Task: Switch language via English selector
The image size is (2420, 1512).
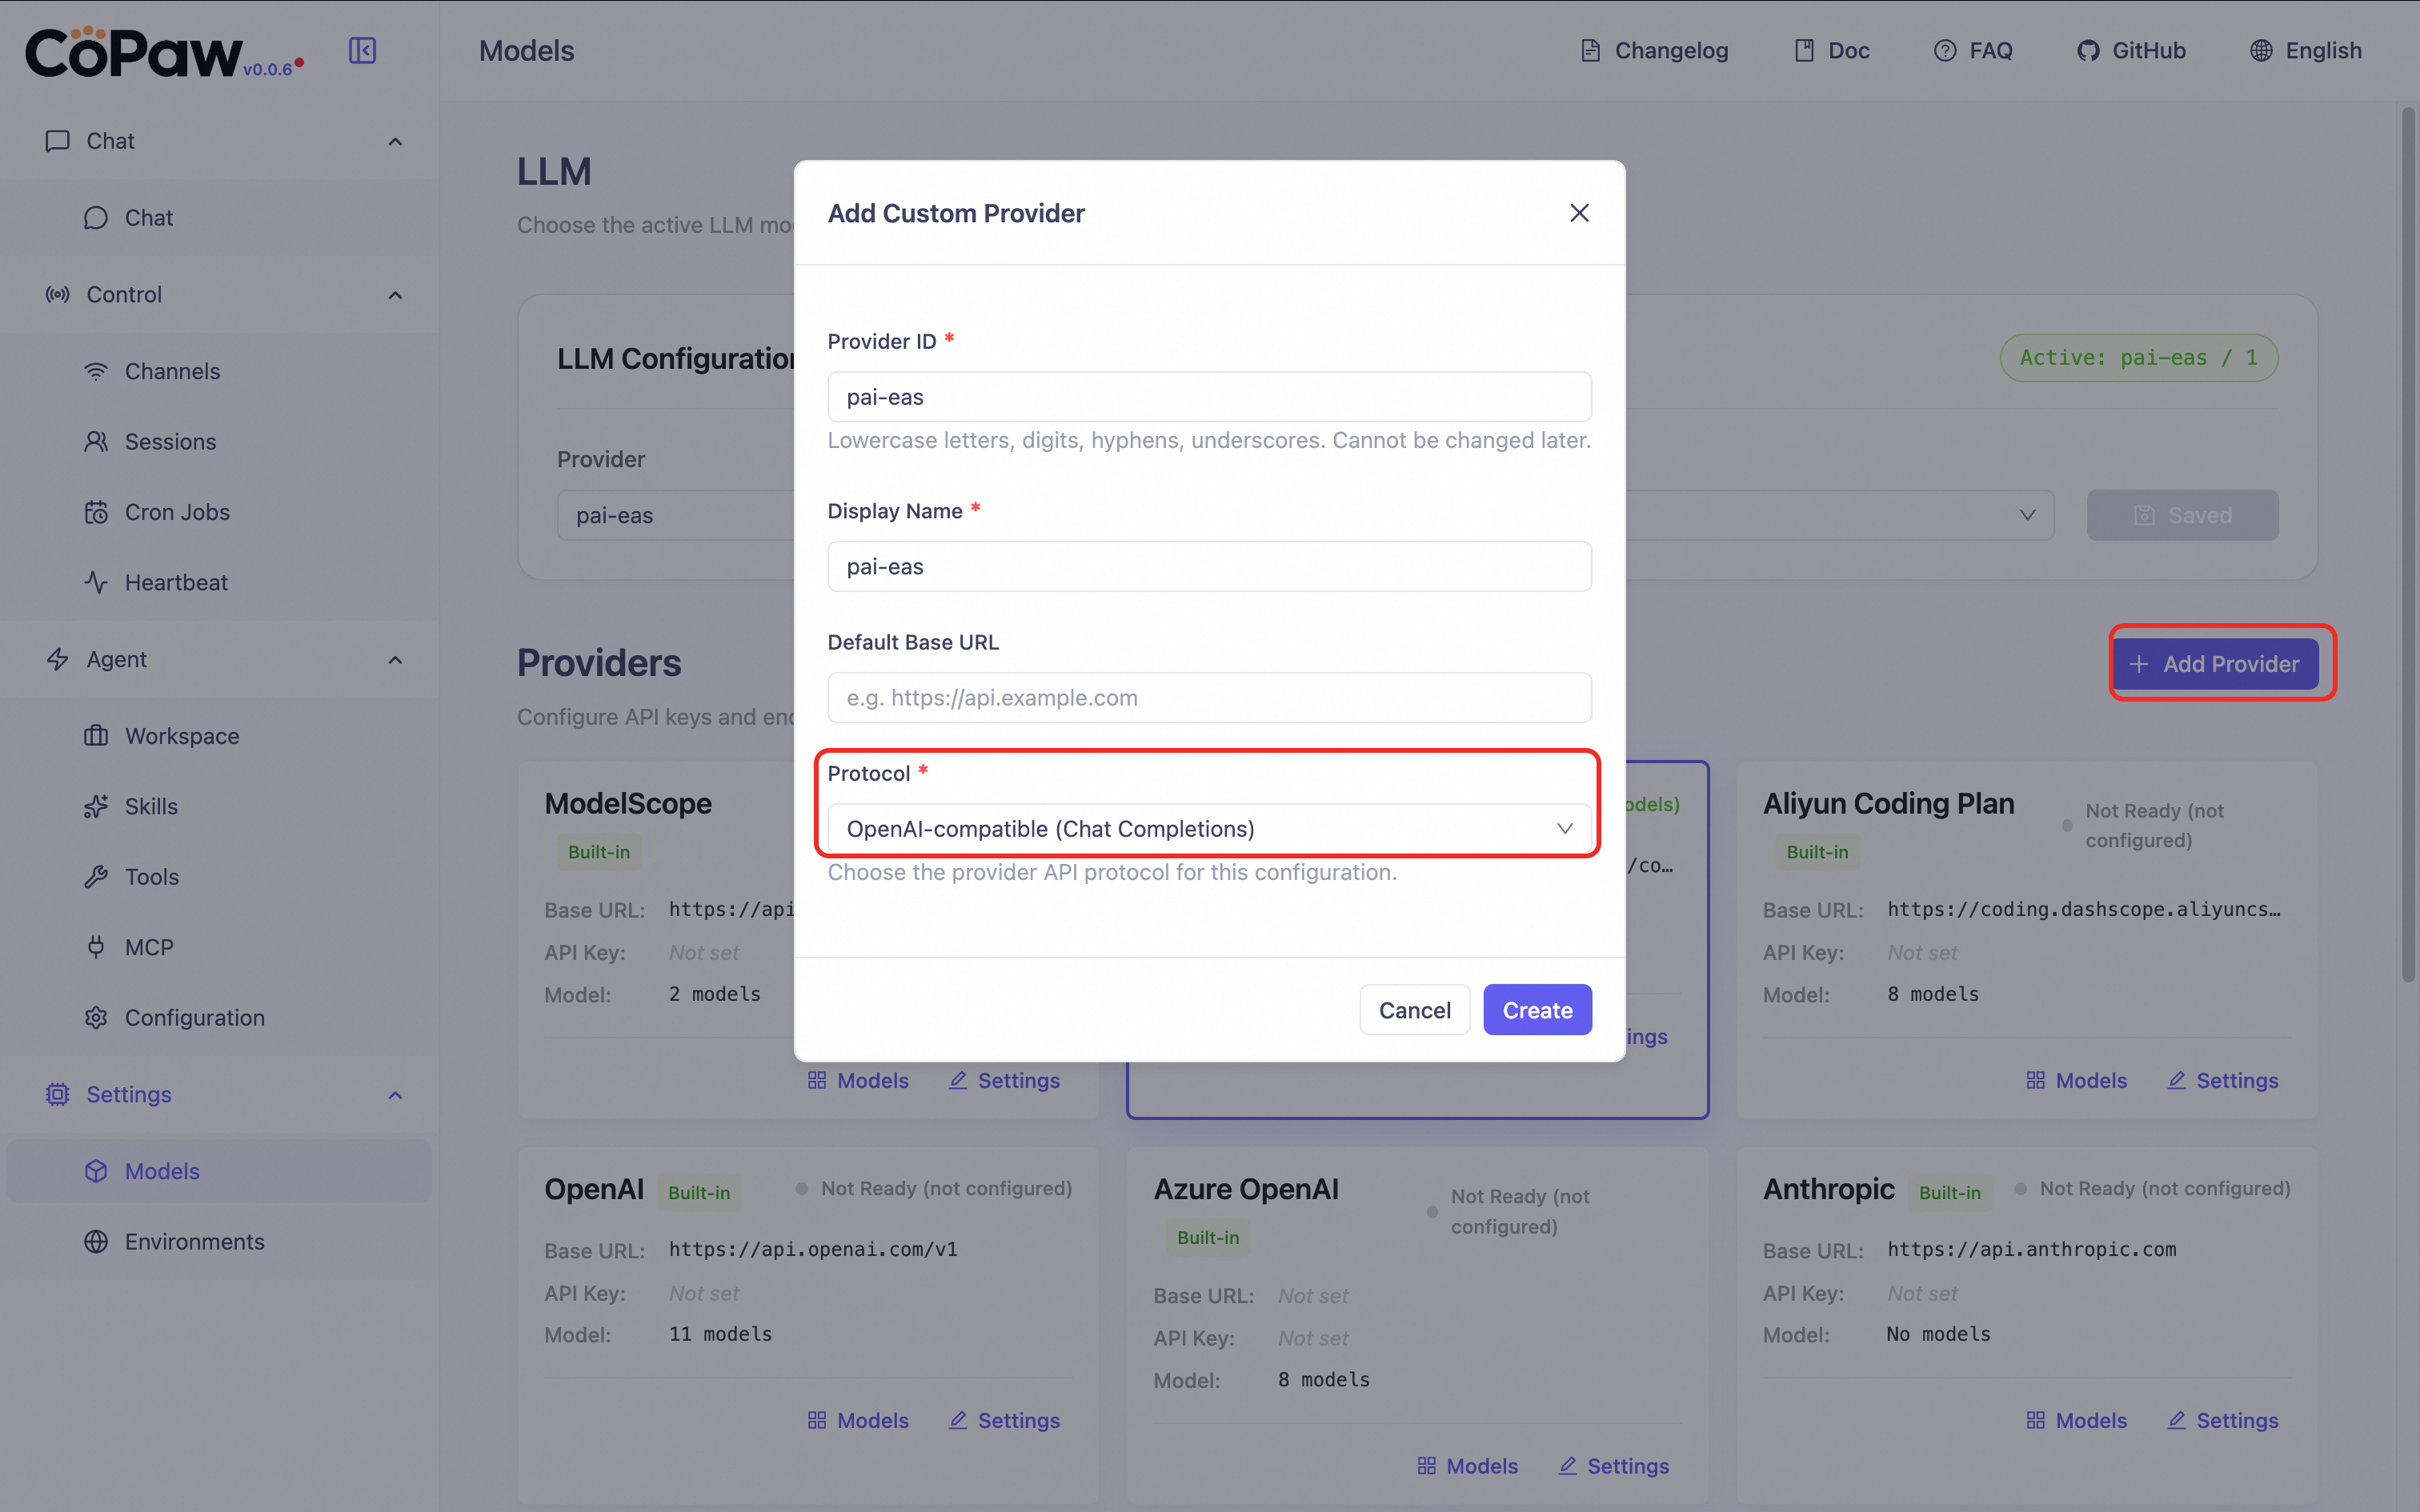Action: pyautogui.click(x=2305, y=50)
